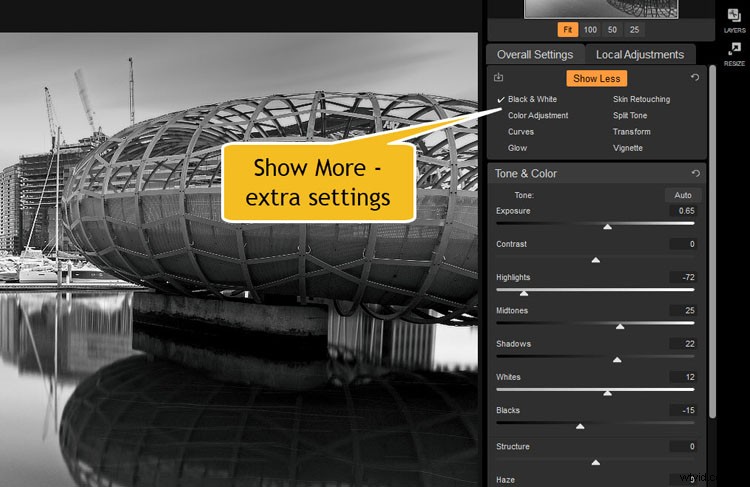This screenshot has height=487, width=750.
Task: Click the black and white photo preview
Action: tap(239, 259)
